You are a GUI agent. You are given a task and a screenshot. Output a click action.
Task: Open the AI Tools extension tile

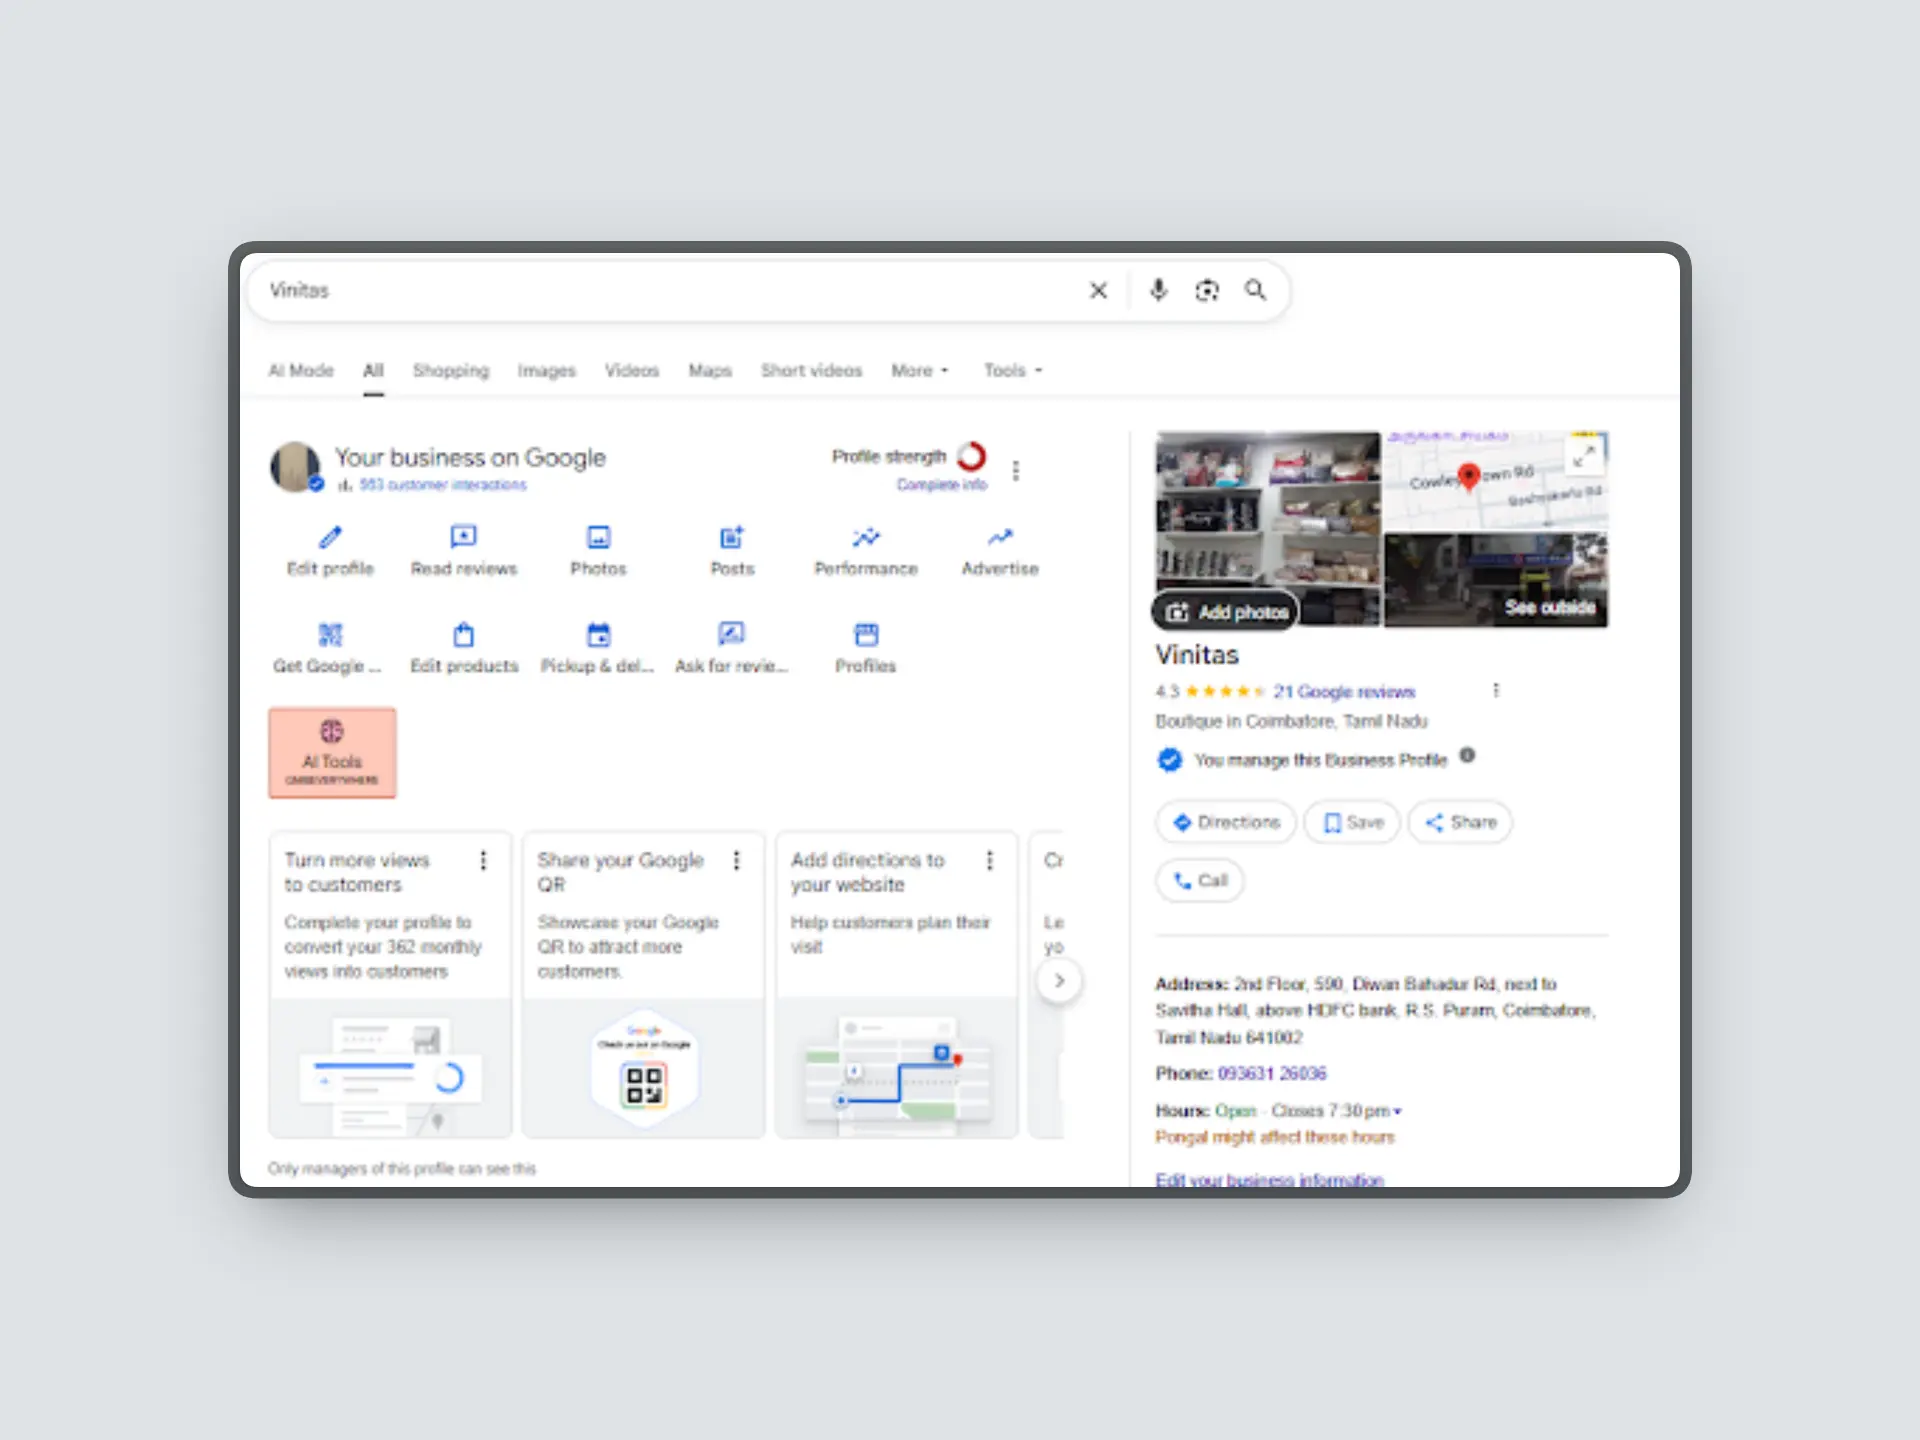(332, 753)
